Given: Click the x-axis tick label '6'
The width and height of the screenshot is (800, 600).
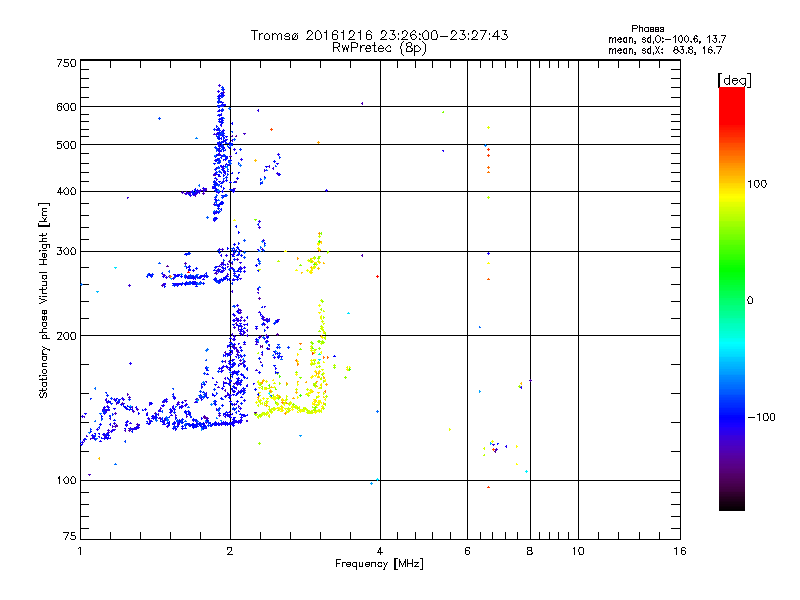Looking at the screenshot, I should pos(467,551).
